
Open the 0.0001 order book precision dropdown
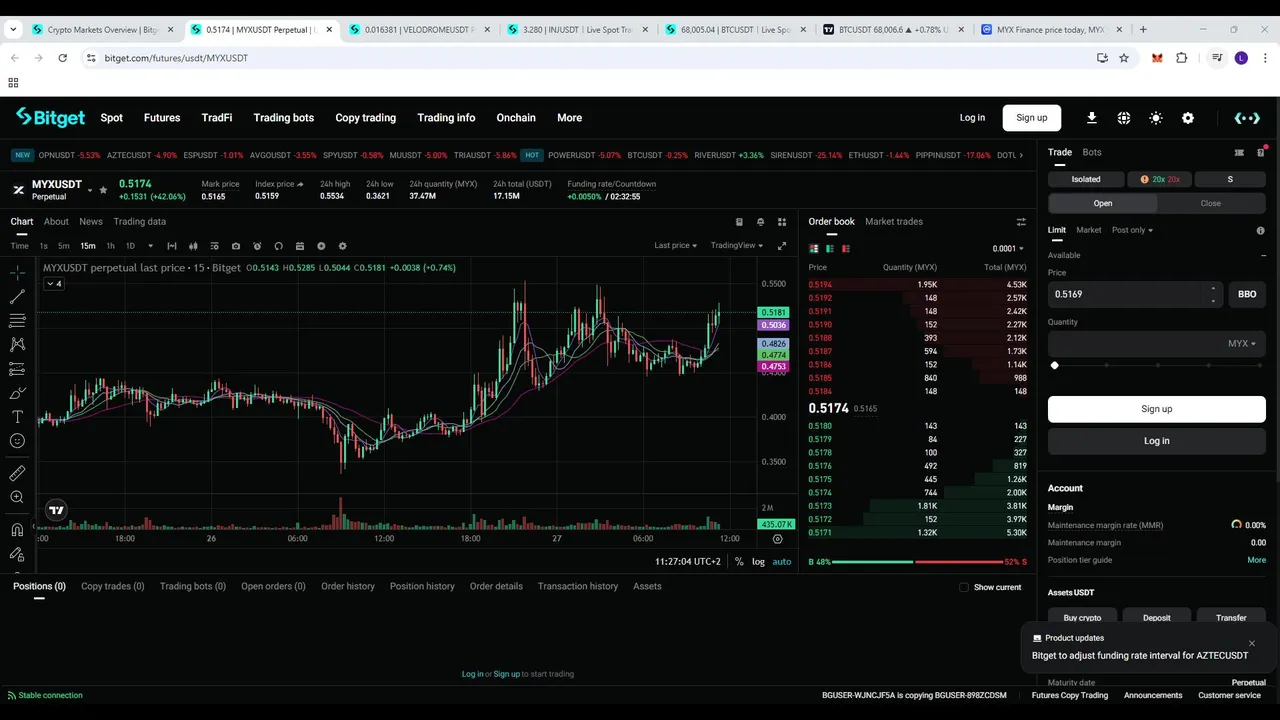[1008, 249]
